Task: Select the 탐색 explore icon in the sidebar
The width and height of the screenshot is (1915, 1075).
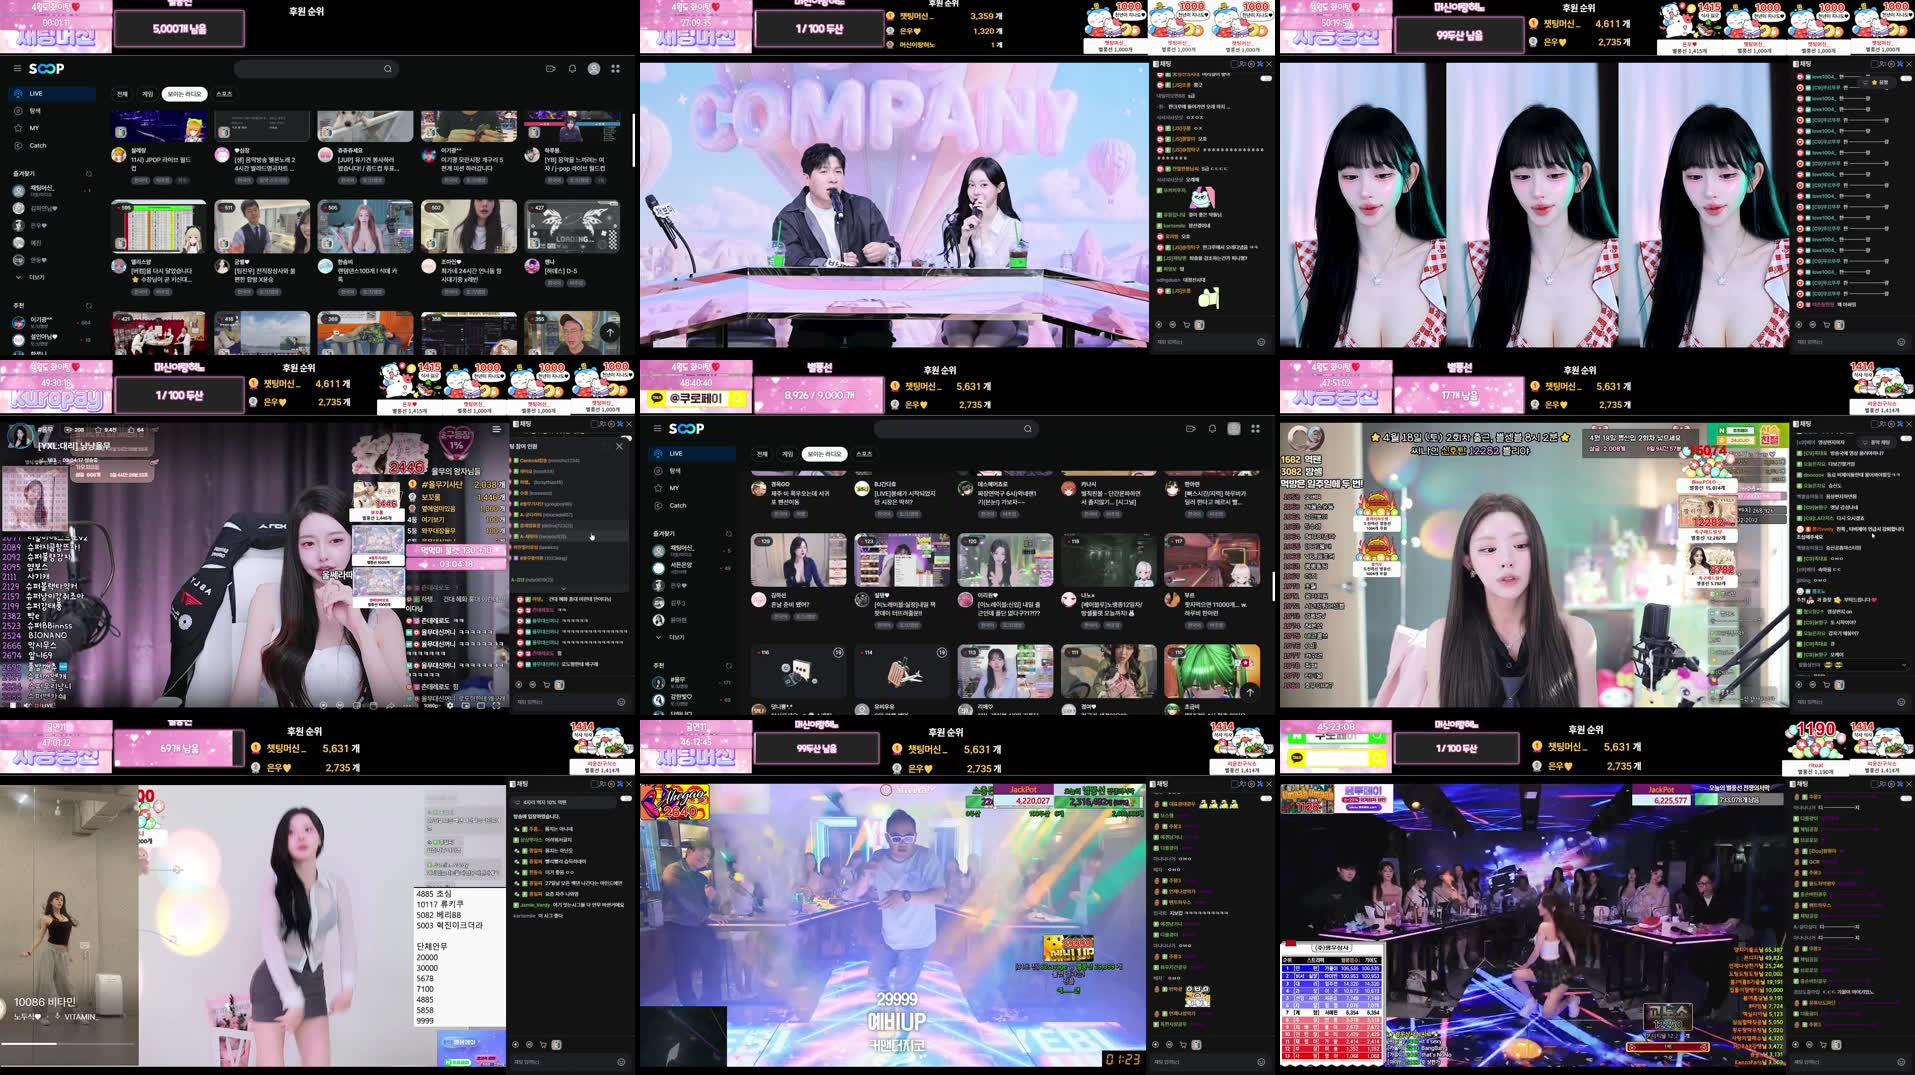Action: pos(34,110)
